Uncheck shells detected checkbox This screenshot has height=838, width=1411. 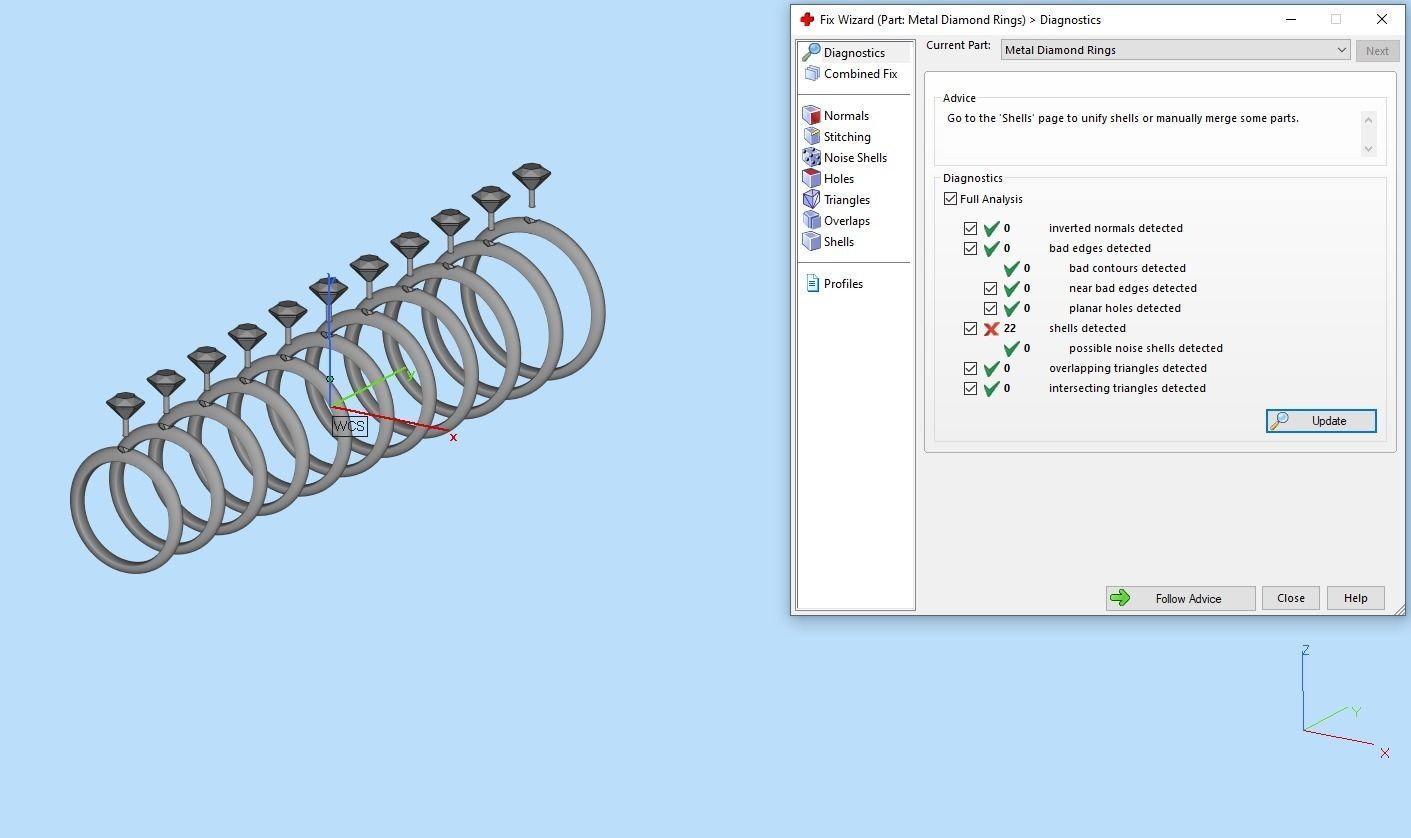(x=970, y=328)
